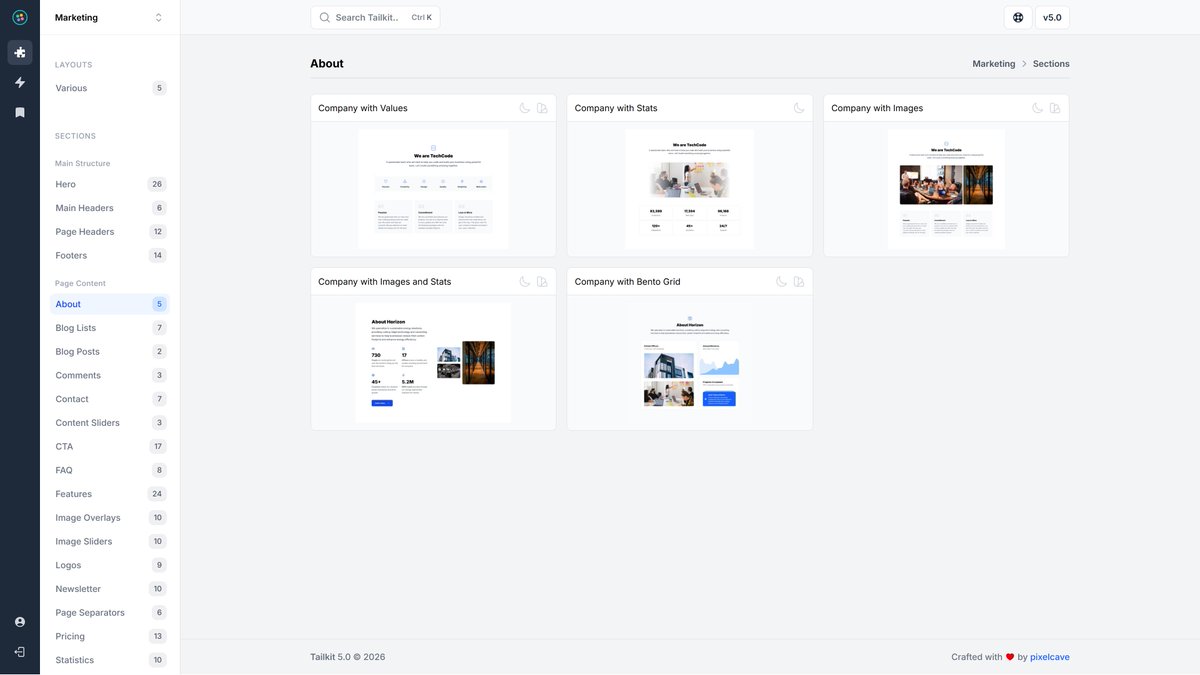Click the Sections breadcrumb link
This screenshot has width=1200, height=675.
click(x=1051, y=63)
